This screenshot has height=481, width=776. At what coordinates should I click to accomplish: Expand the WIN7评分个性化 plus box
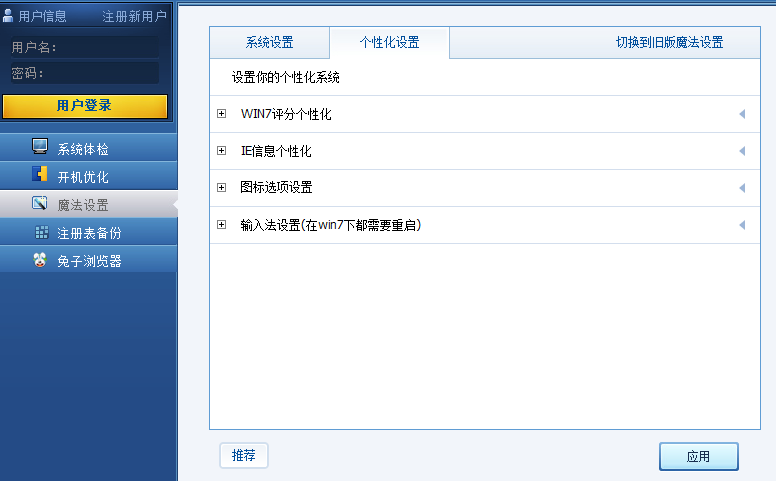point(222,114)
